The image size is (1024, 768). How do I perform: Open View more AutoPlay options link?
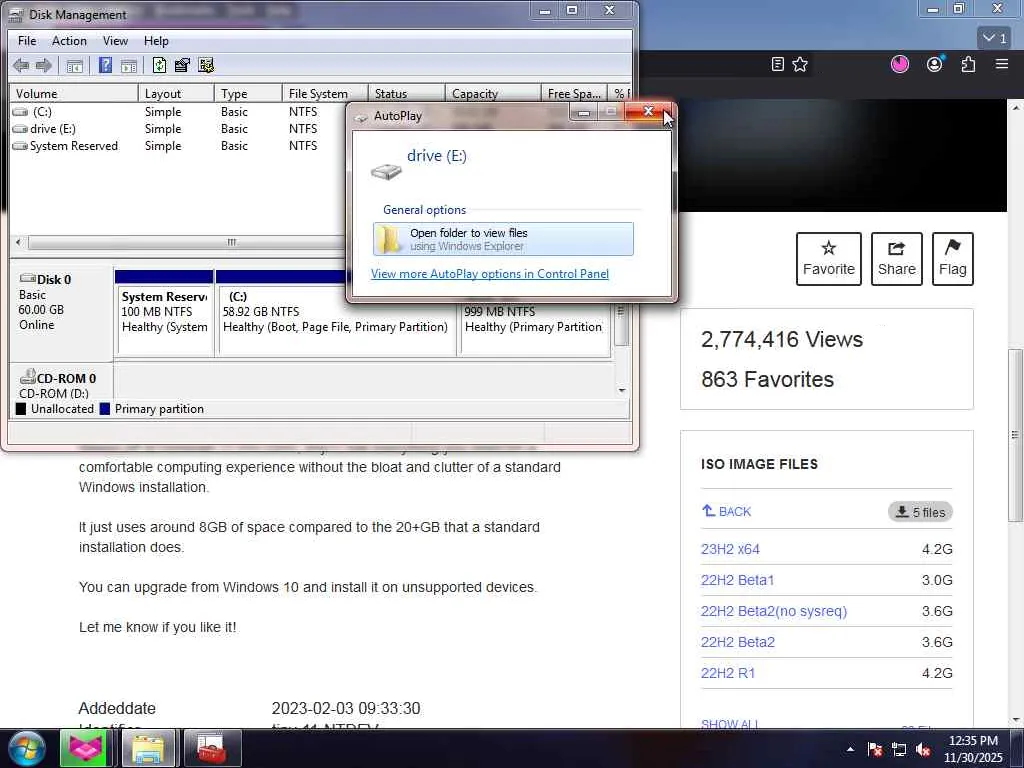(x=490, y=274)
